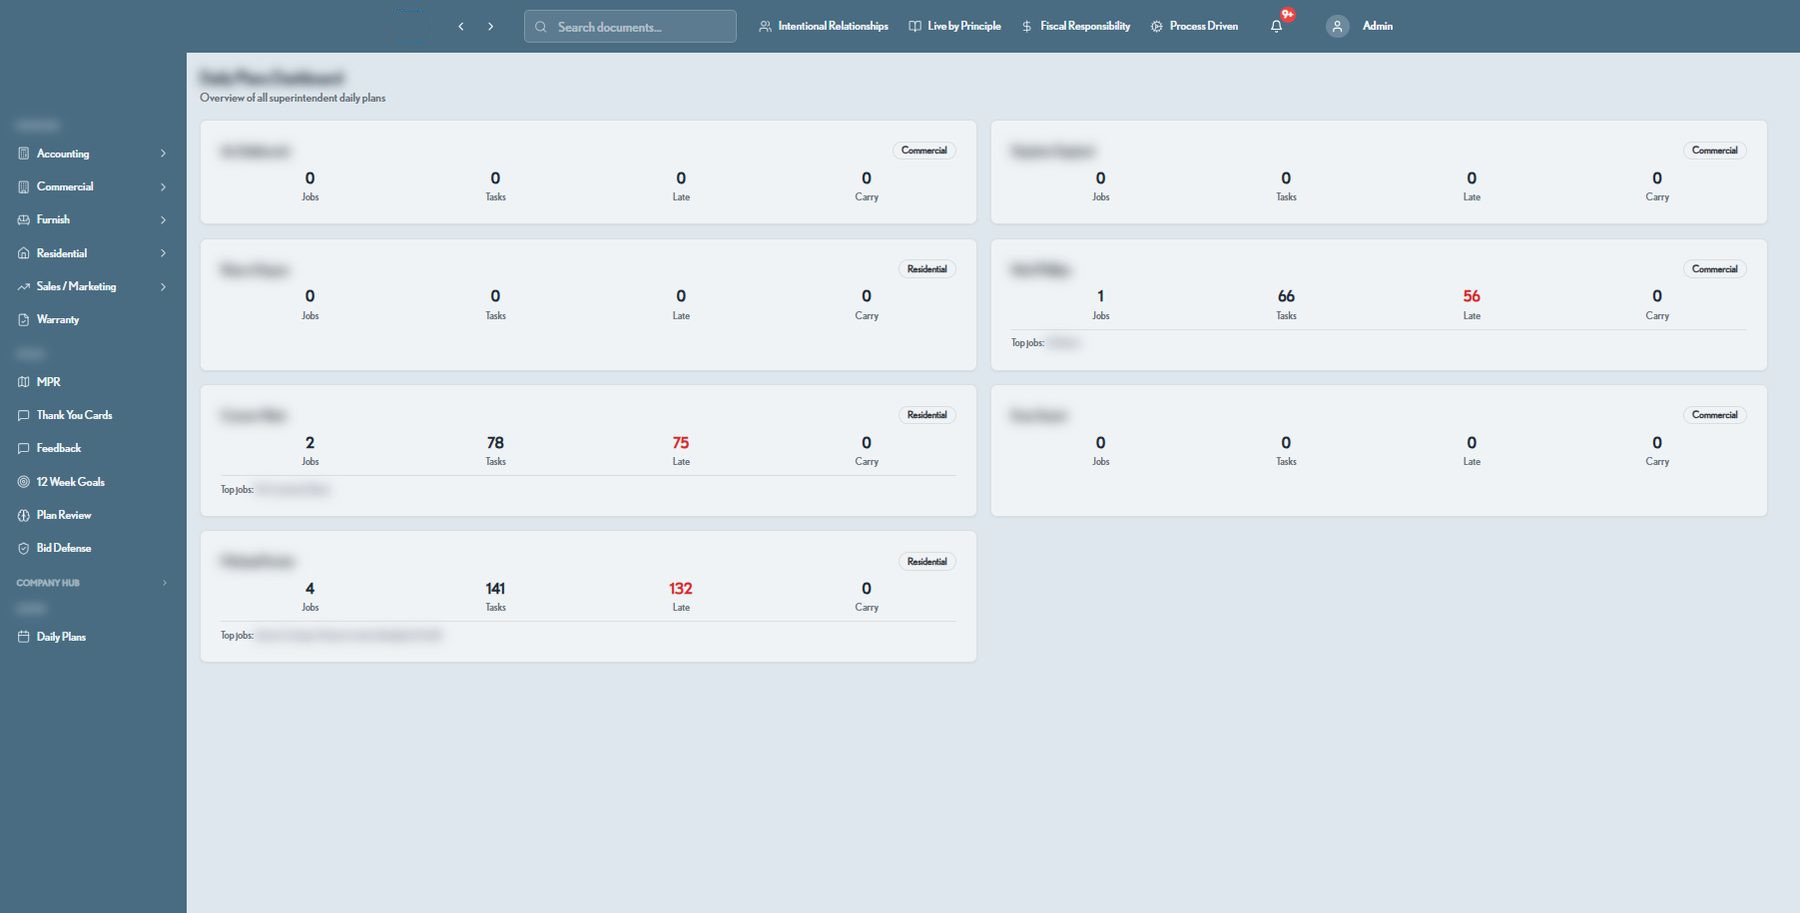Open Intentional Relationships link
Image resolution: width=1800 pixels, height=913 pixels.
coord(824,27)
